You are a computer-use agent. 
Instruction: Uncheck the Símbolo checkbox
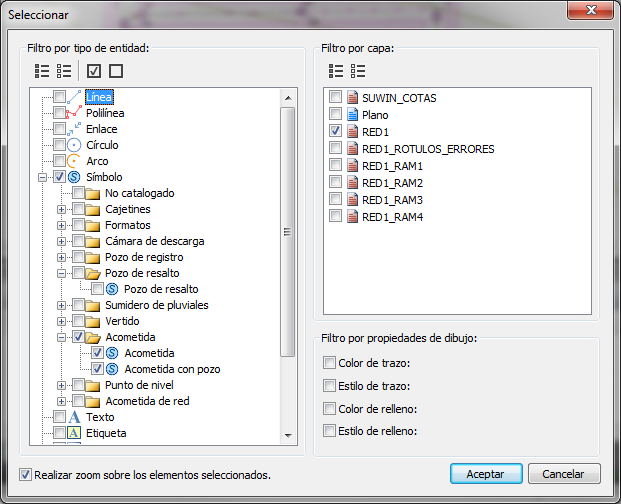[60, 177]
